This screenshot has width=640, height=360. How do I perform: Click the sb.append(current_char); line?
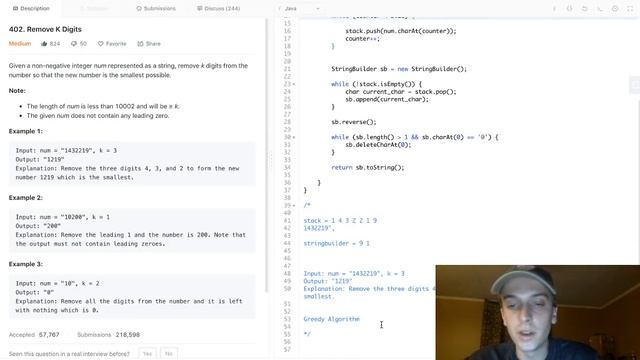387,99
